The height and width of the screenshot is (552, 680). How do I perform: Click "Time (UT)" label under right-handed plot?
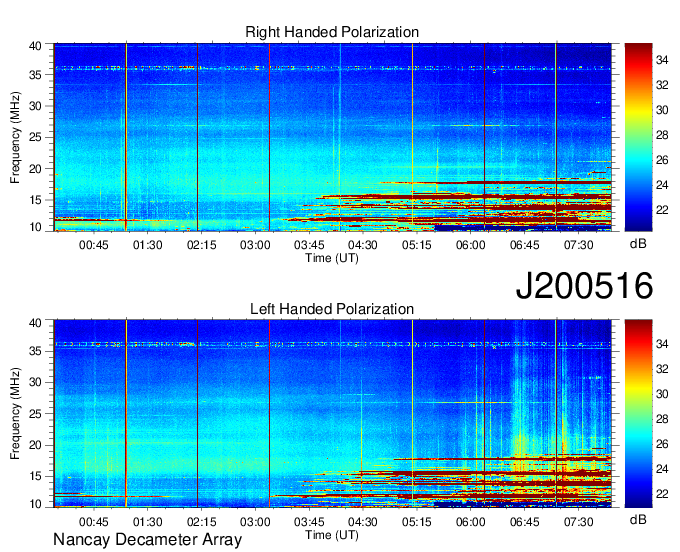click(x=332, y=258)
